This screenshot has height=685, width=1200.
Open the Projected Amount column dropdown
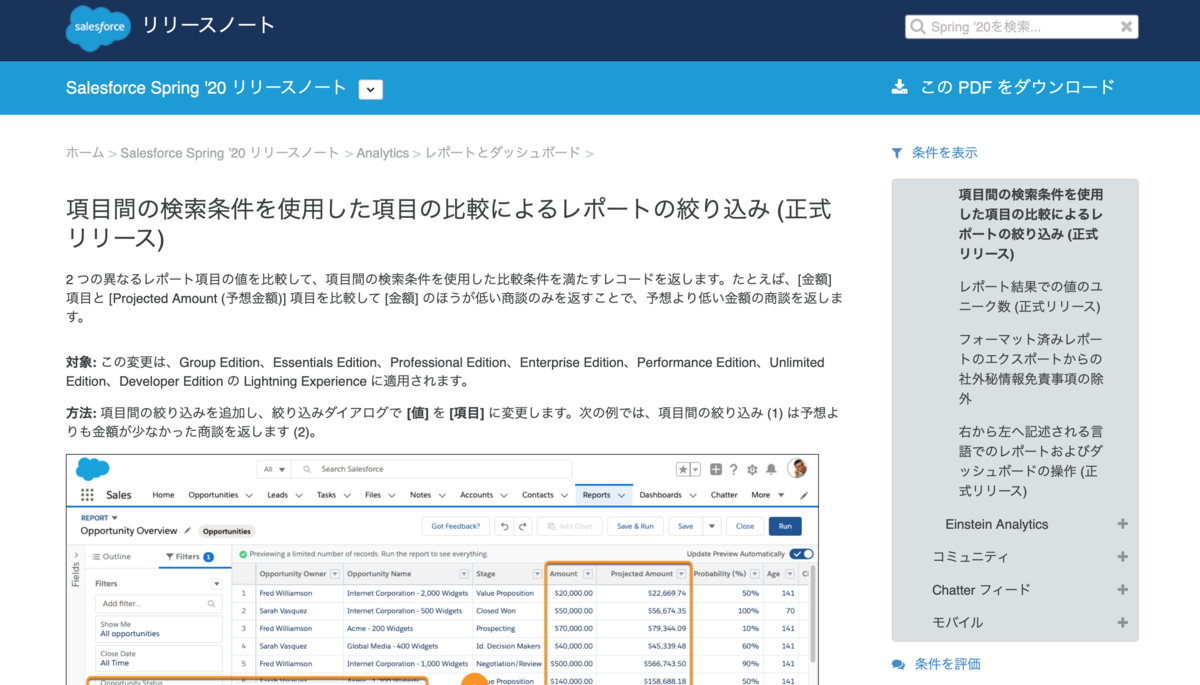(682, 574)
